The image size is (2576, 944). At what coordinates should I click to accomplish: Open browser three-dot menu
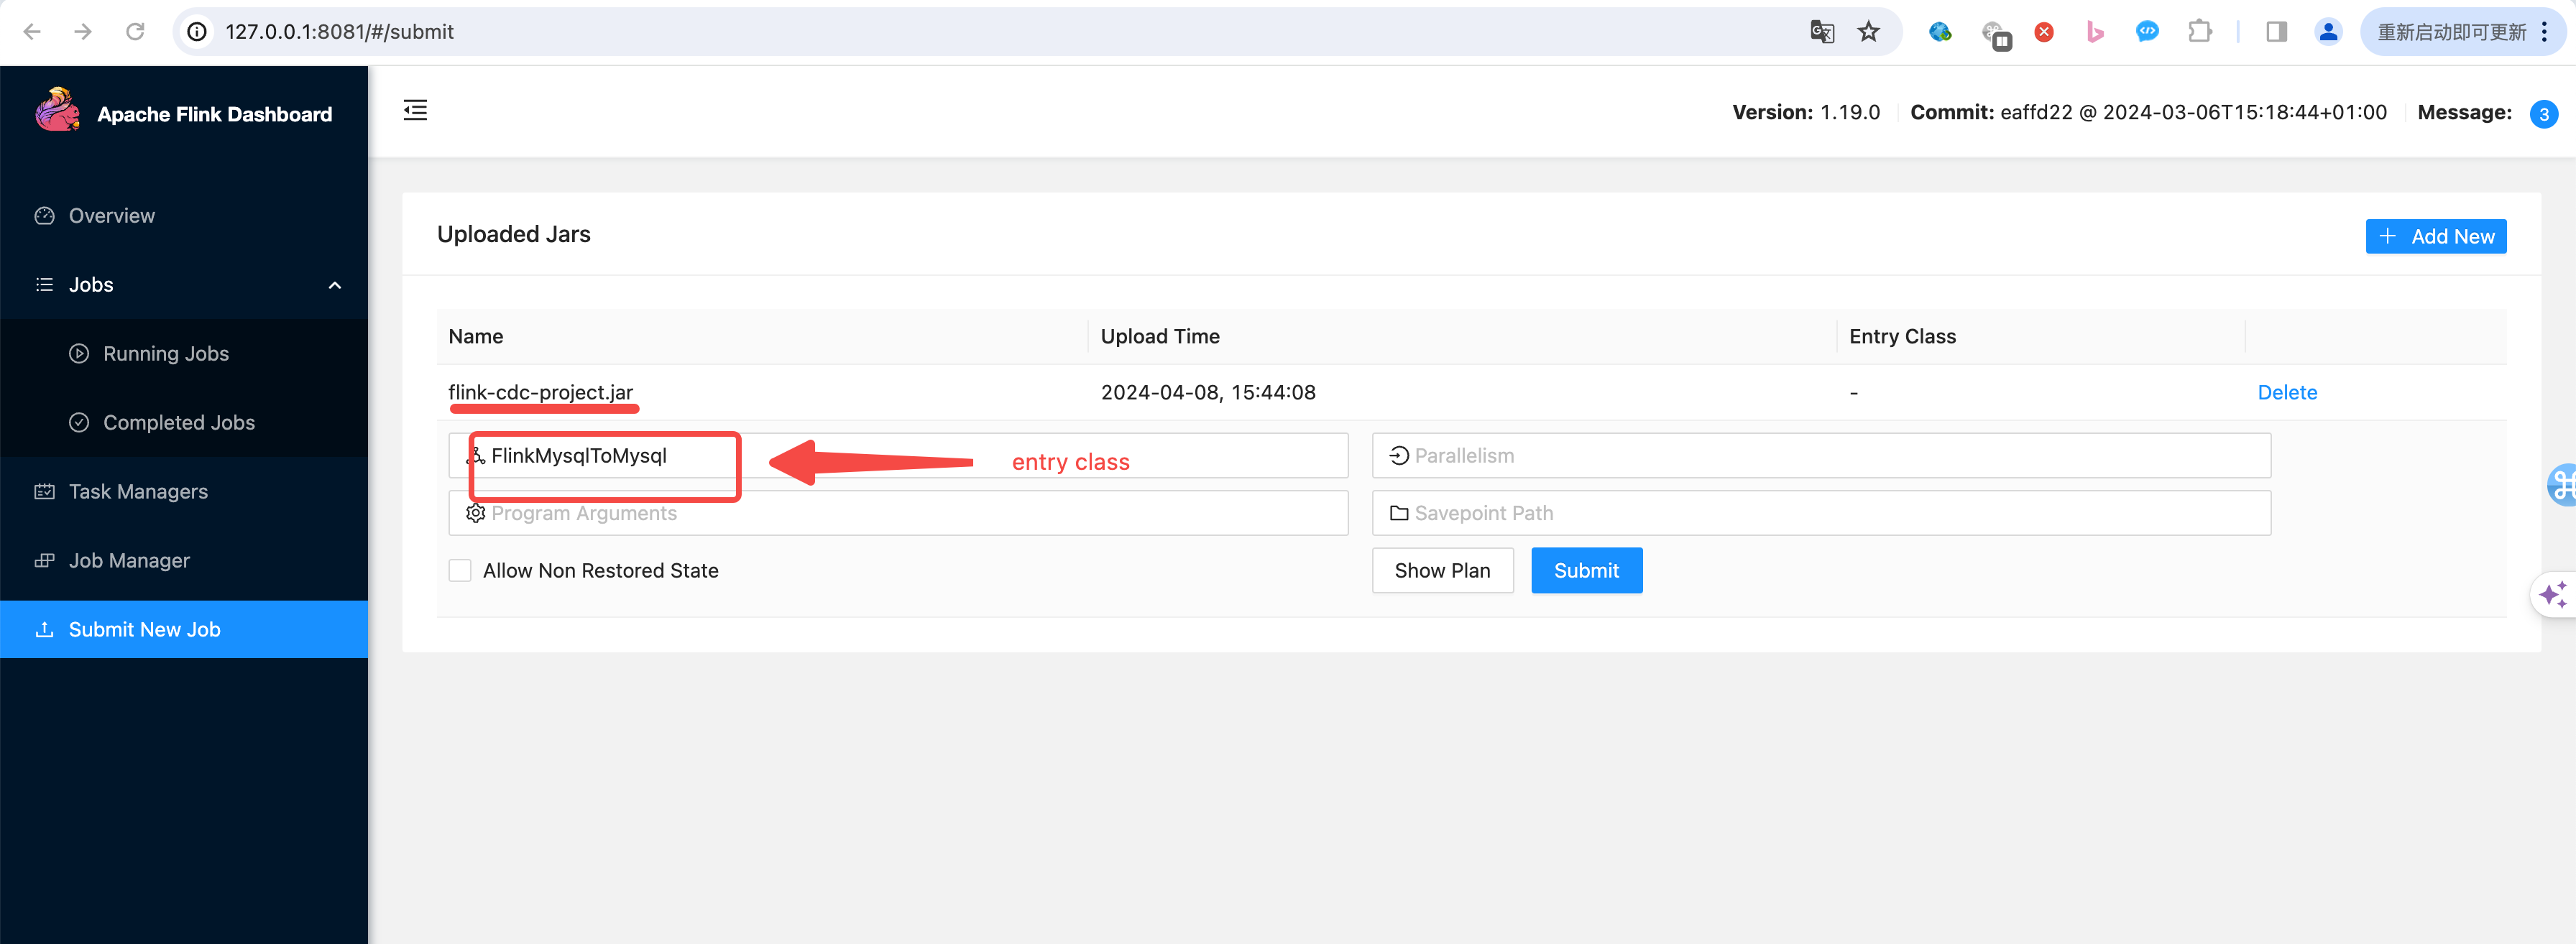(x=2545, y=32)
